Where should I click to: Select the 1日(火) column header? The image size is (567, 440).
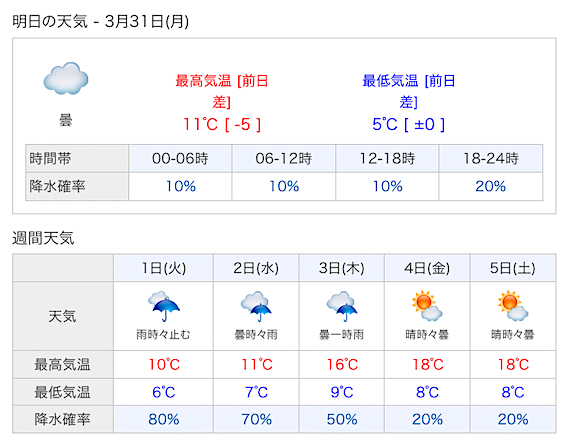163,268
